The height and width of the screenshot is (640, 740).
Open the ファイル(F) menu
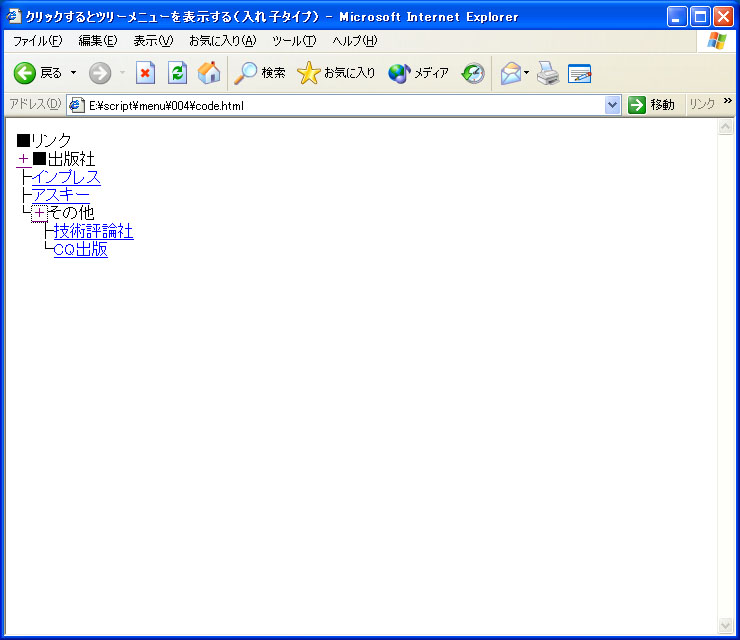pos(37,41)
